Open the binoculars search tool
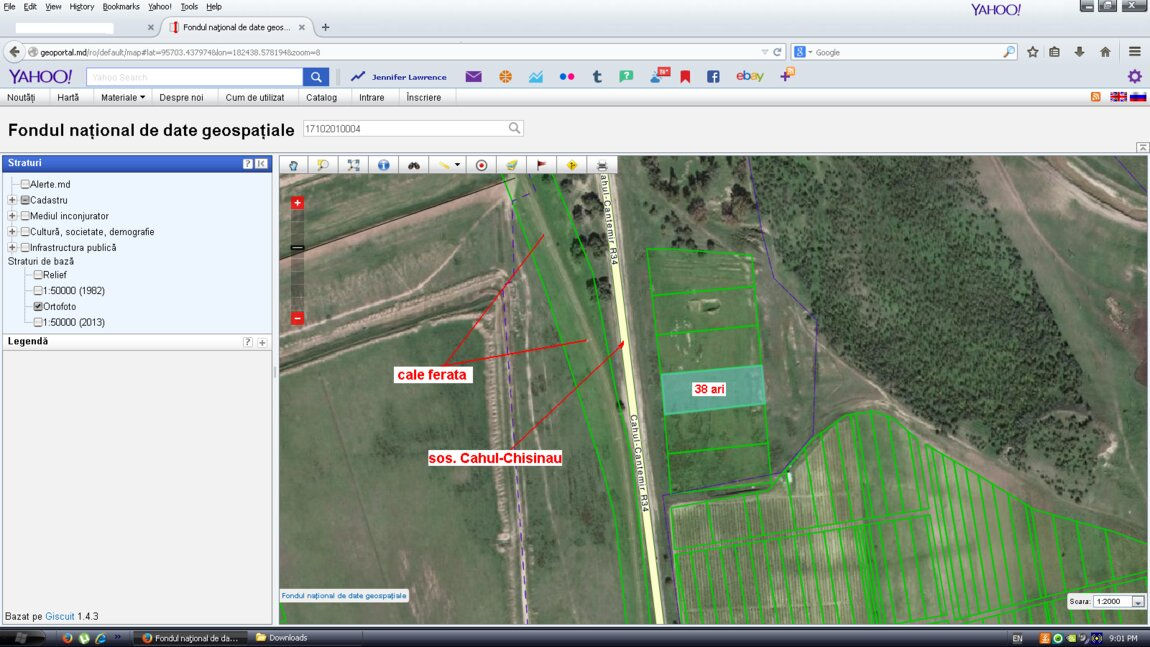Viewport: 1150px width, 647px height. click(x=414, y=165)
